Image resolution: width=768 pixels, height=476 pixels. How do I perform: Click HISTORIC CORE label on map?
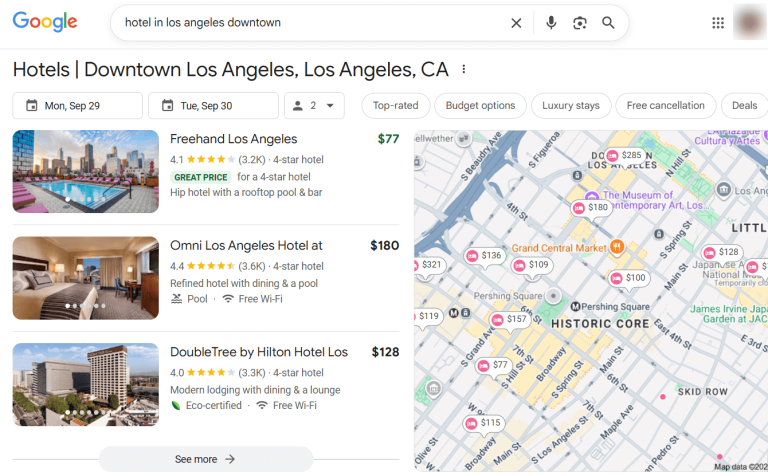(x=600, y=324)
